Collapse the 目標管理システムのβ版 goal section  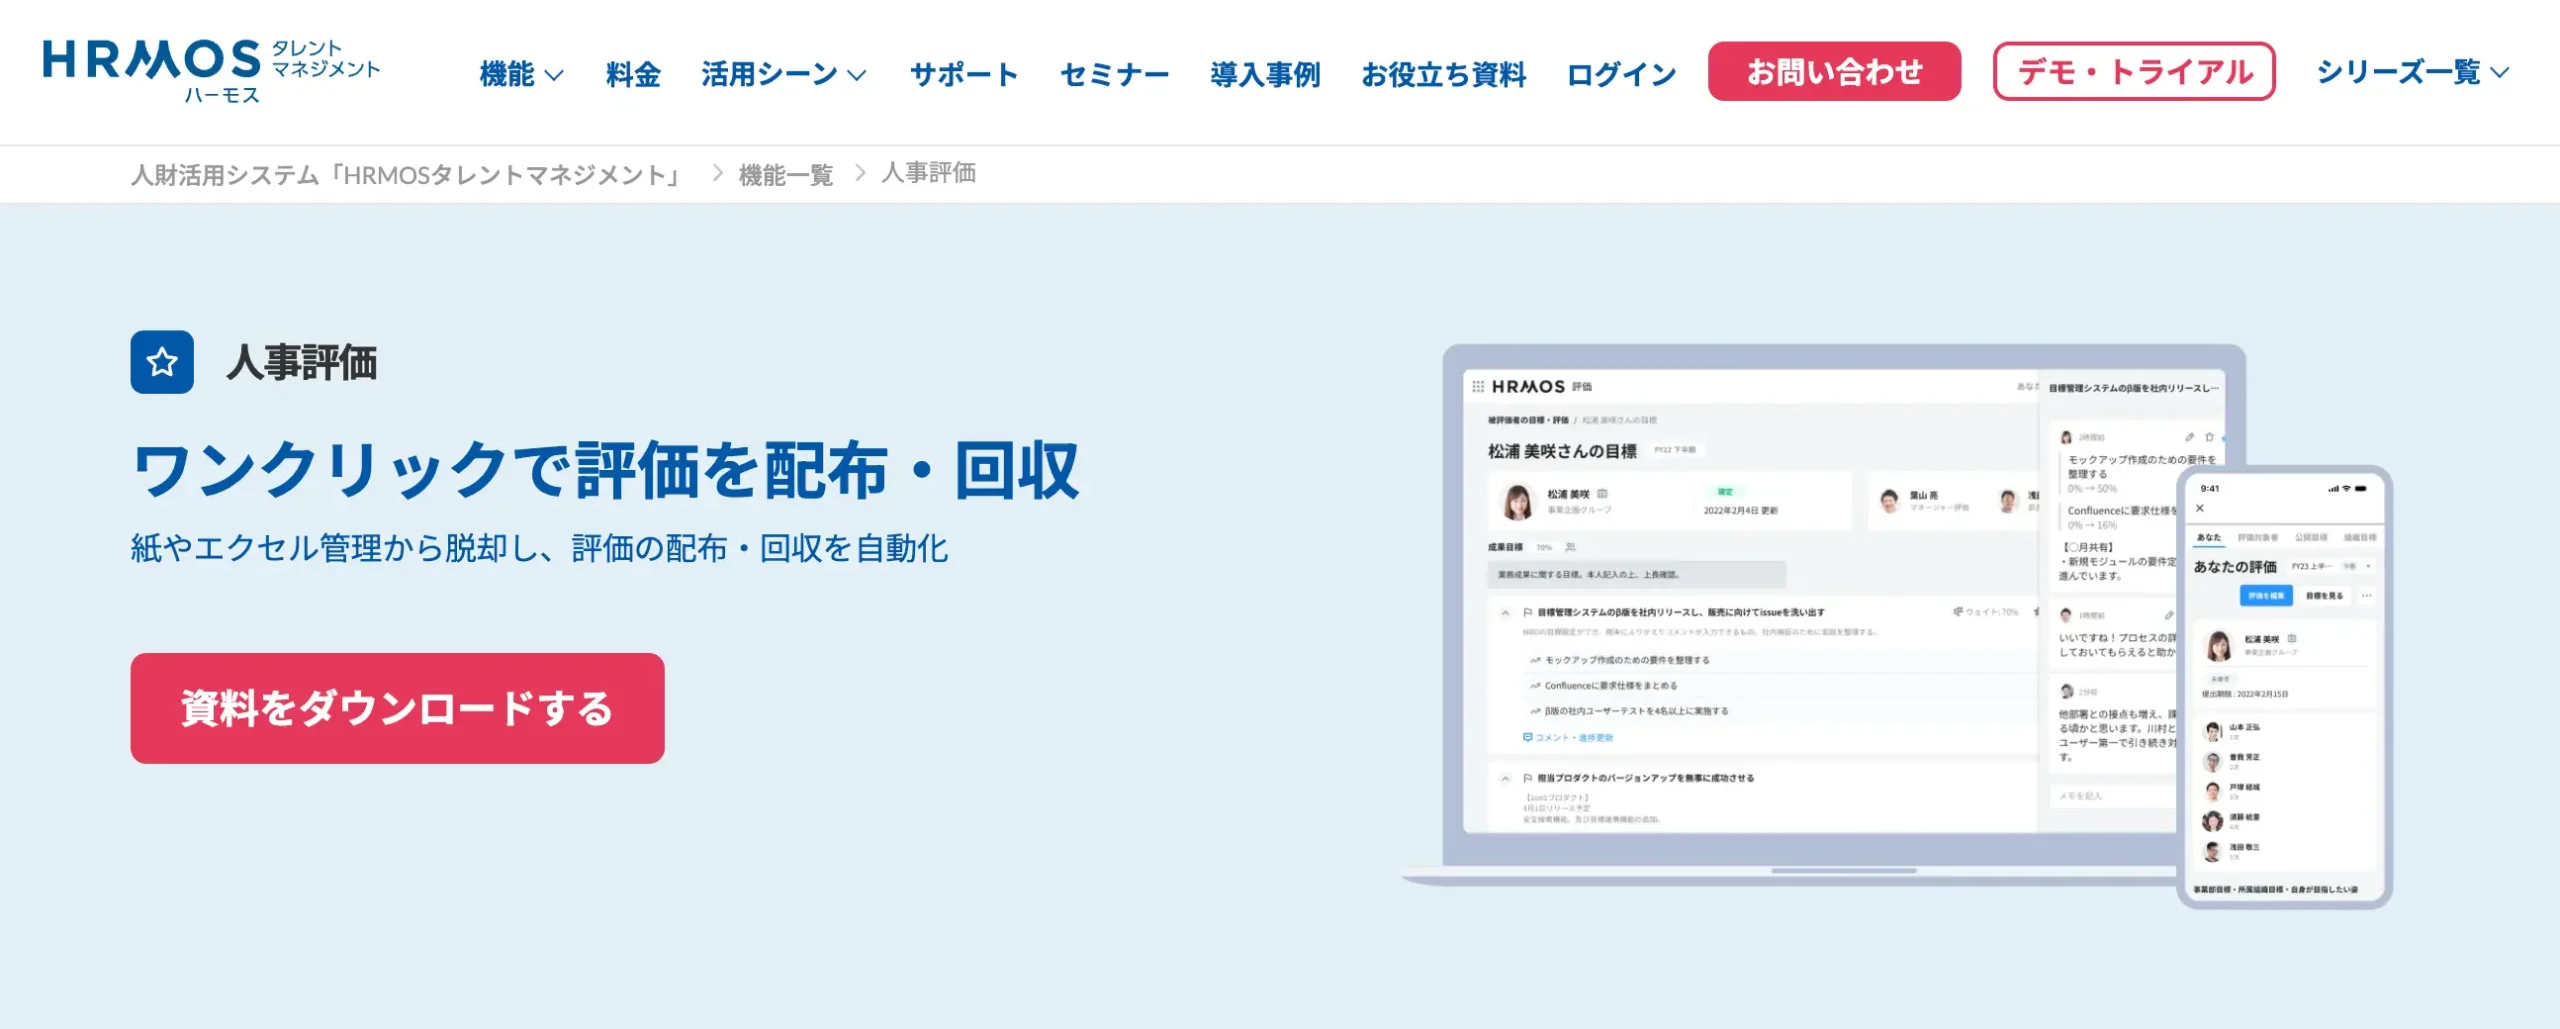[1505, 612]
